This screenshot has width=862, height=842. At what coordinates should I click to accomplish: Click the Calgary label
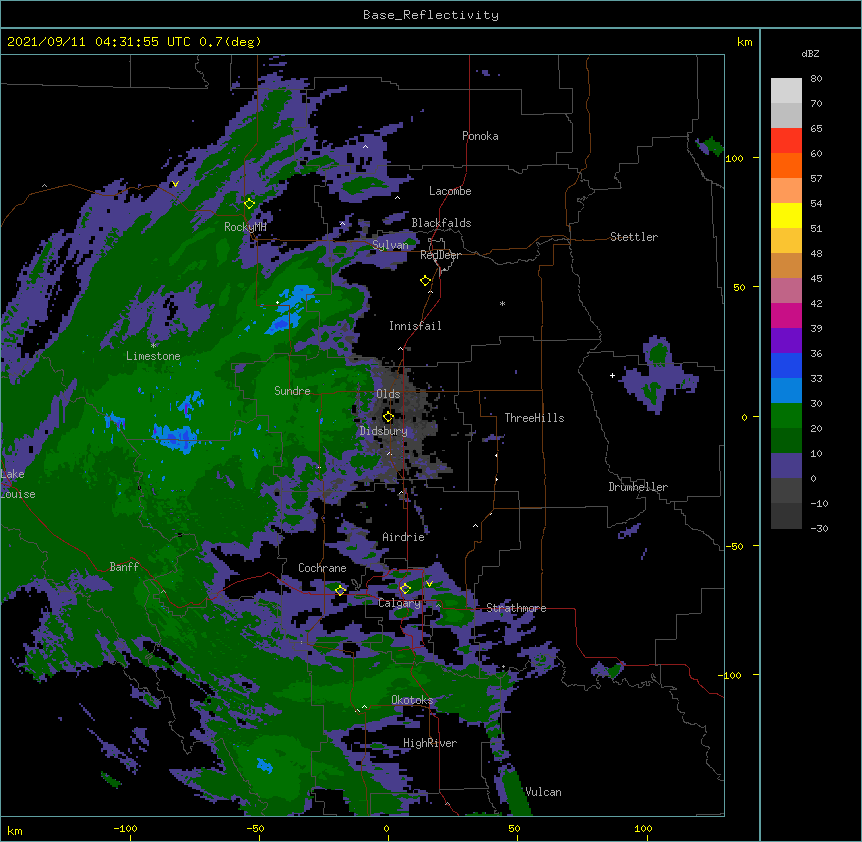399,603
